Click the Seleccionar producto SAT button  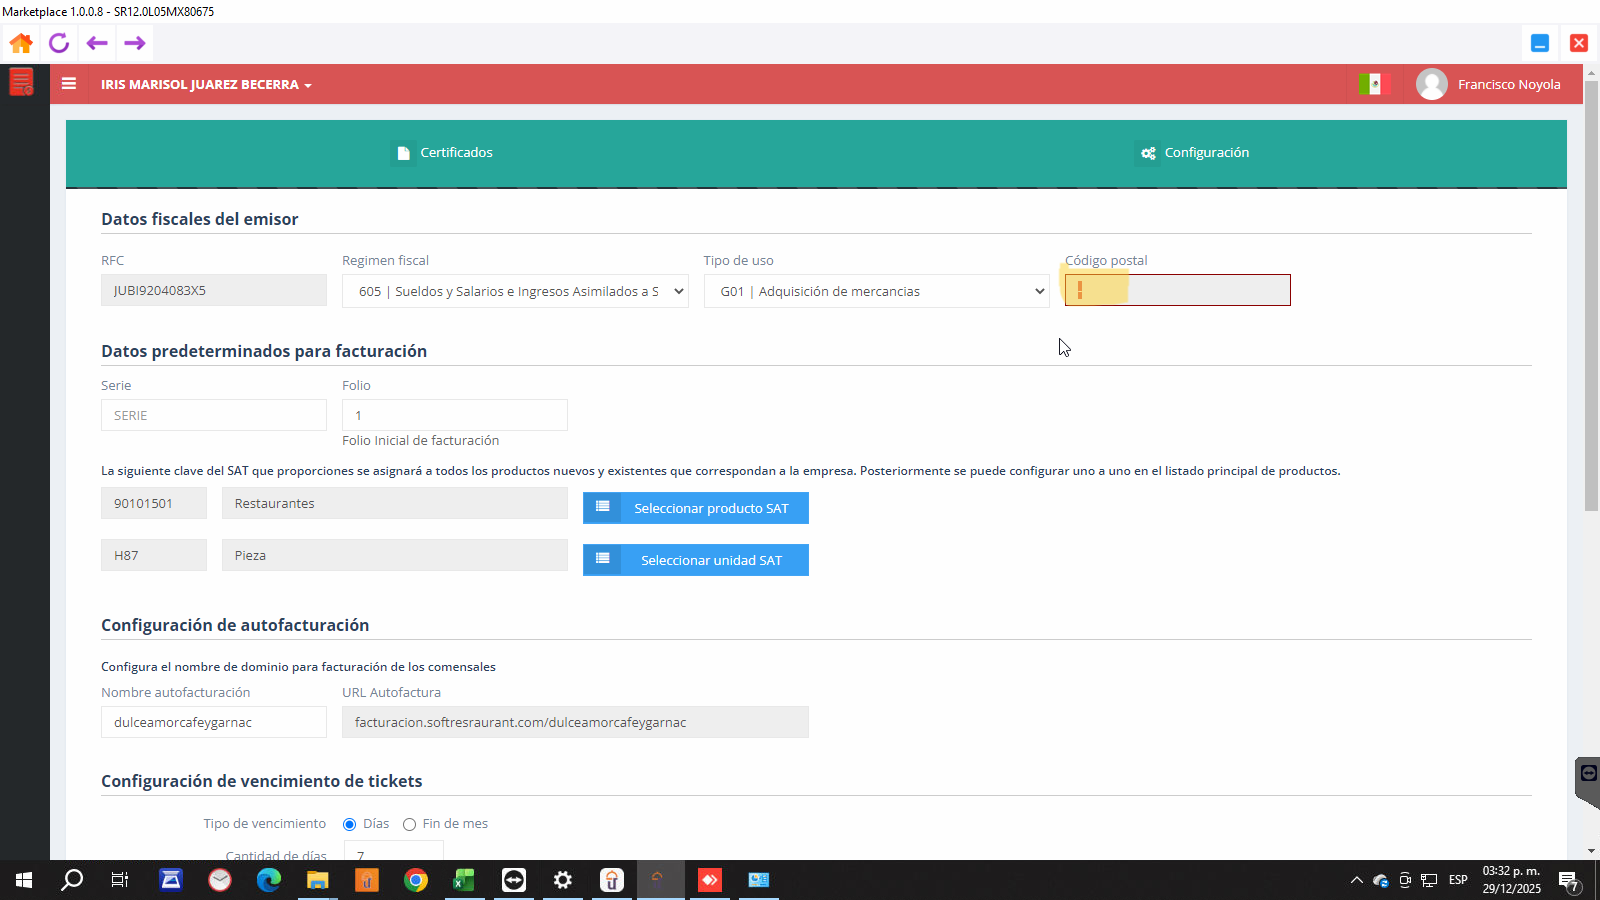(696, 508)
